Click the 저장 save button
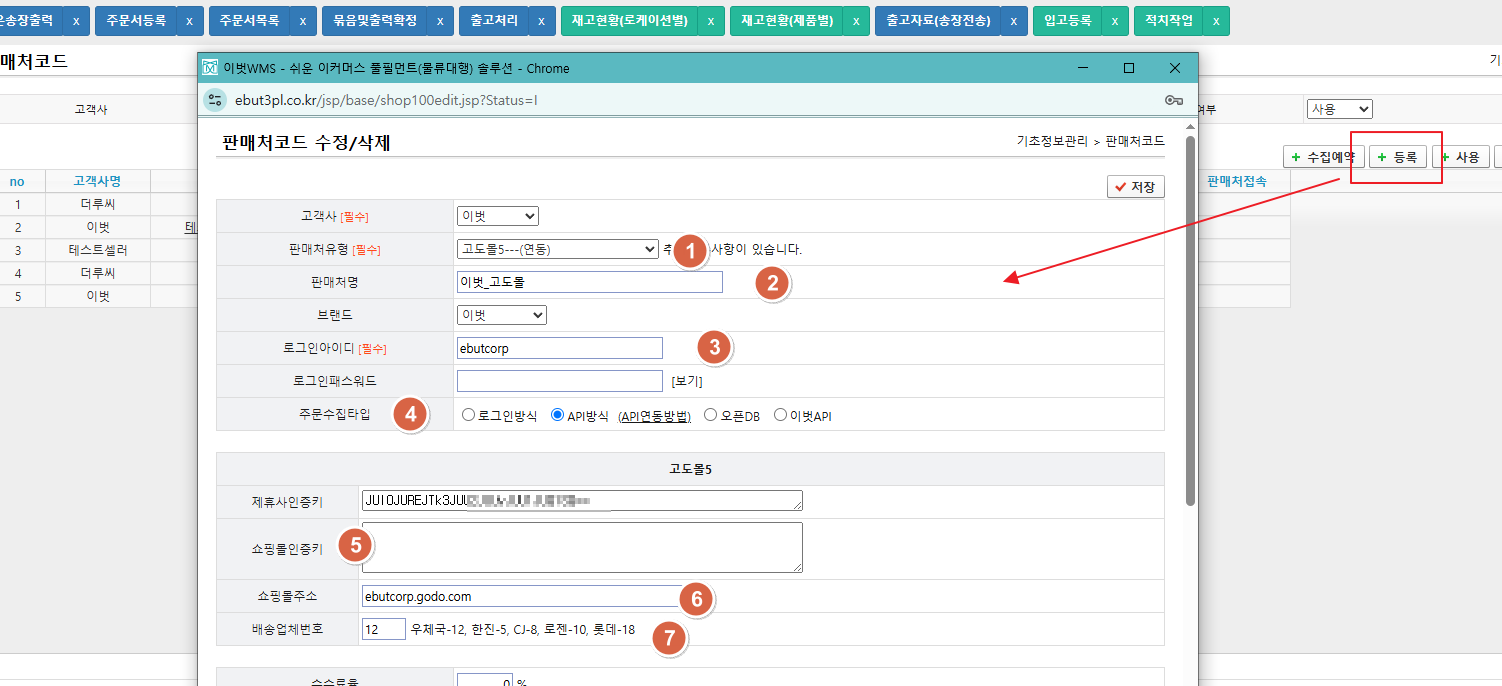This screenshot has width=1502, height=686. [x=1135, y=187]
